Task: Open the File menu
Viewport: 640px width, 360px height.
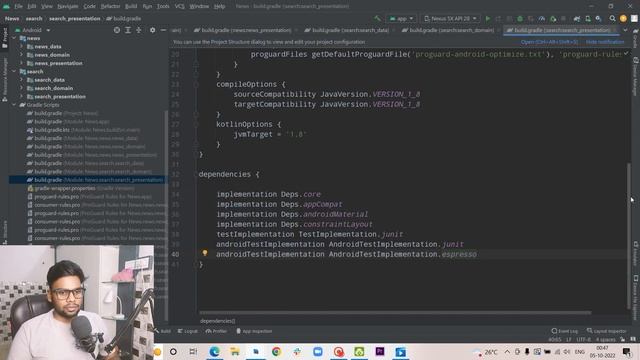Action: (x=18, y=6)
